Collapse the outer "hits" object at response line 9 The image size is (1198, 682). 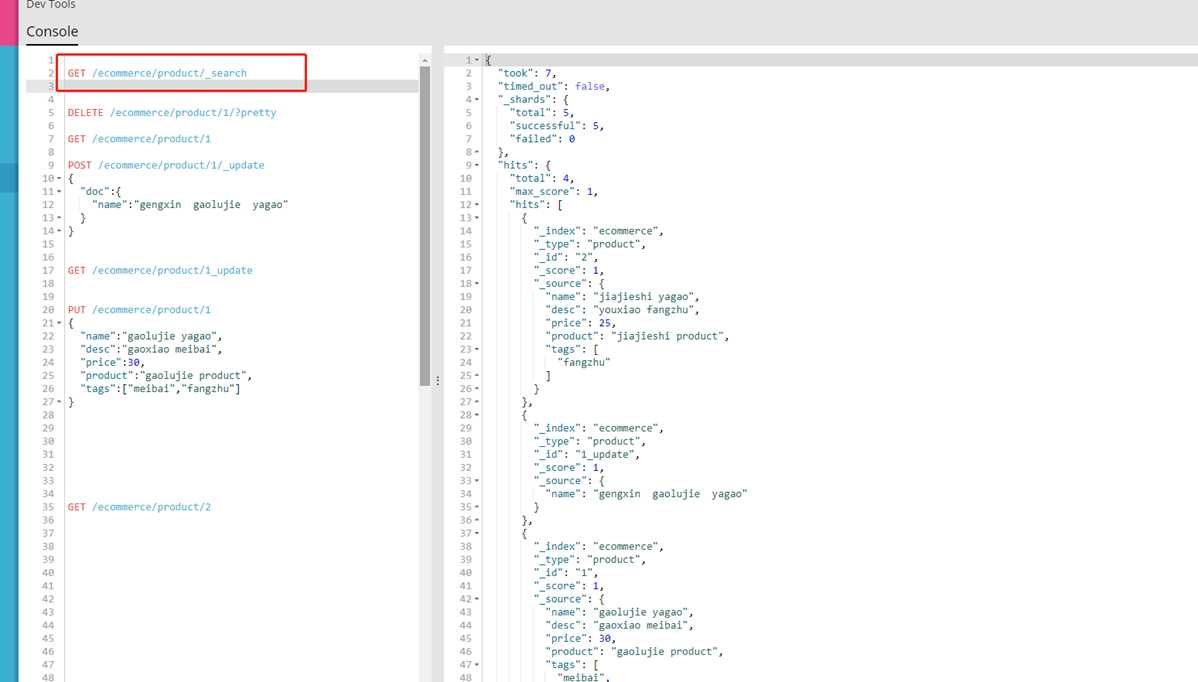[x=478, y=165]
